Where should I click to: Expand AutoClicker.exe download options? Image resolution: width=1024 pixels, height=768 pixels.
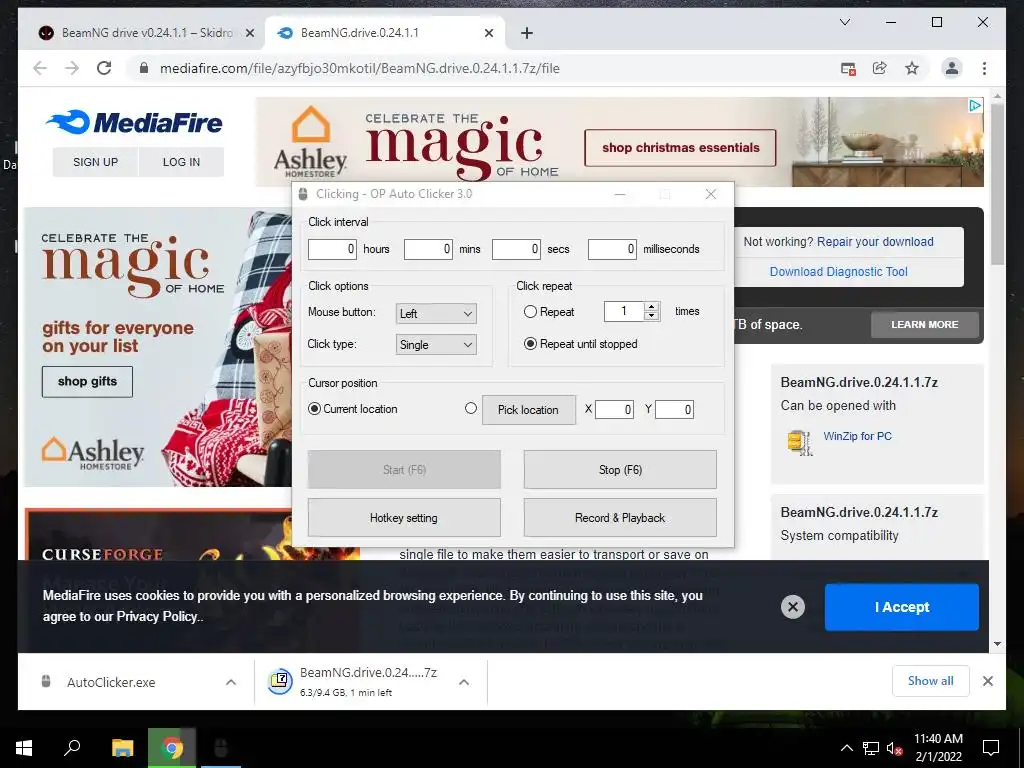click(x=231, y=682)
